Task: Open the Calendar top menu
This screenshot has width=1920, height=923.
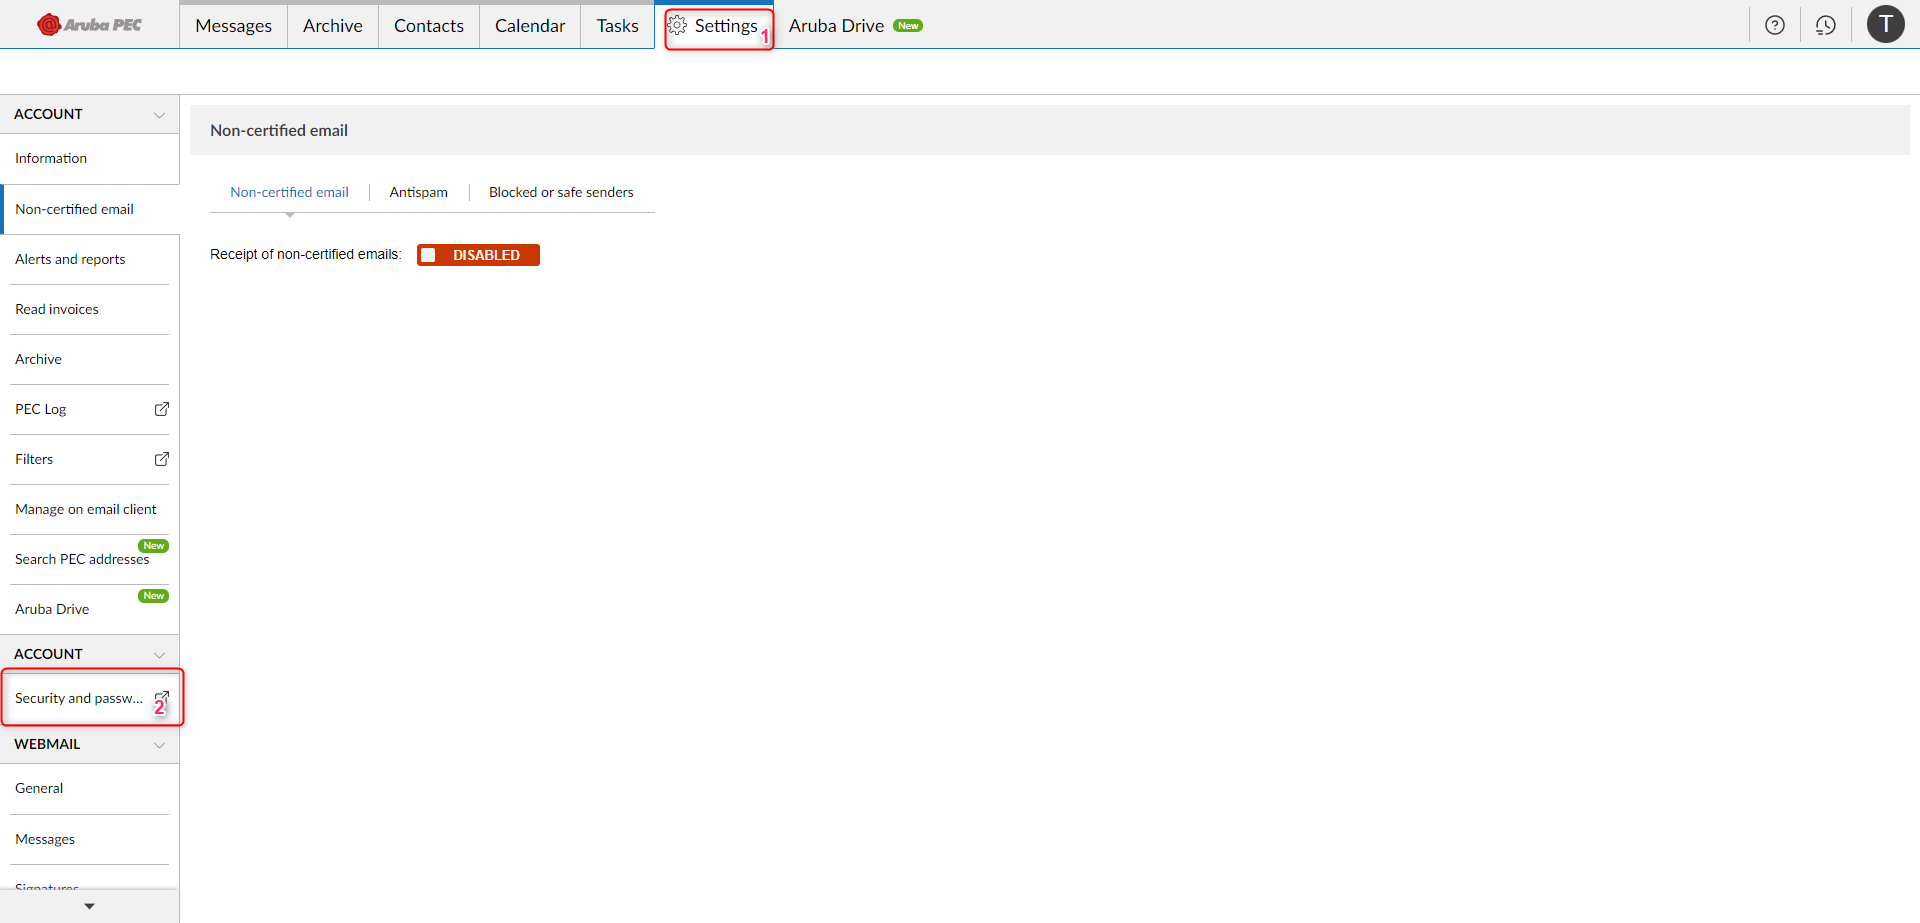Action: click(529, 26)
